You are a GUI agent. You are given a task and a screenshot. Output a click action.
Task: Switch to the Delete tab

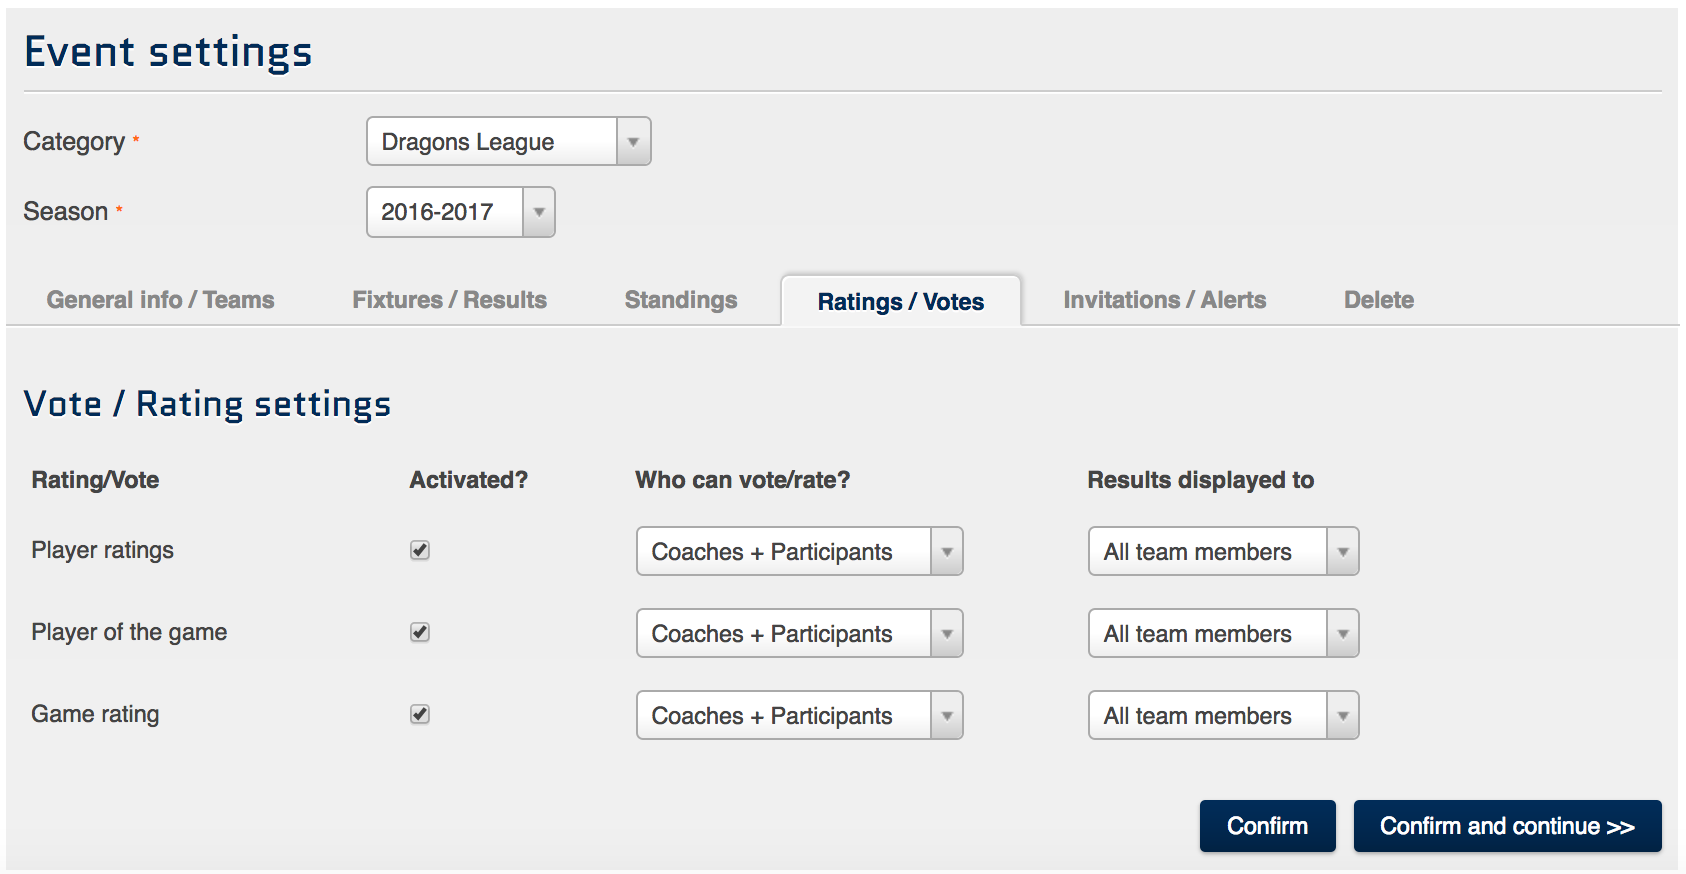[1378, 300]
